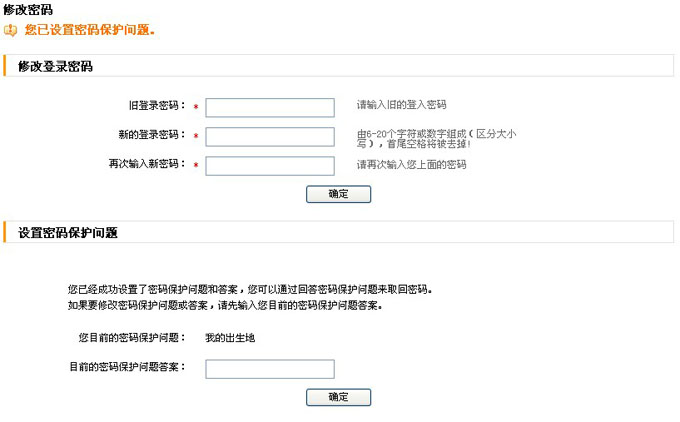Click the red asterisk beside 再次输入新密码

[x=196, y=165]
